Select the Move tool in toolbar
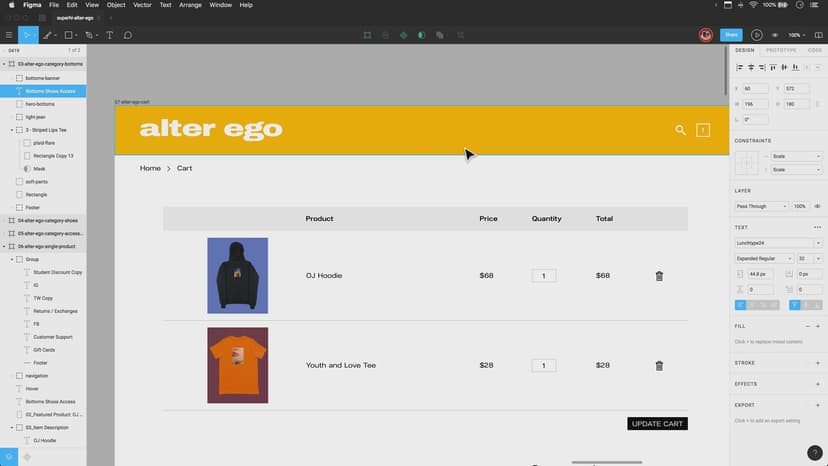Image resolution: width=828 pixels, height=466 pixels. coord(27,35)
